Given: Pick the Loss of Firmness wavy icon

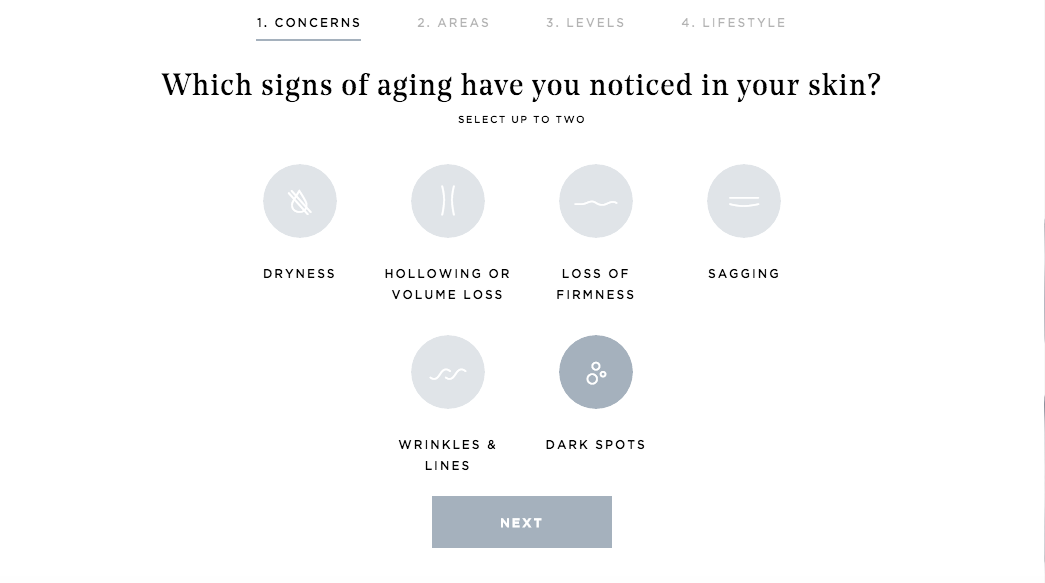Looking at the screenshot, I should (x=596, y=202).
